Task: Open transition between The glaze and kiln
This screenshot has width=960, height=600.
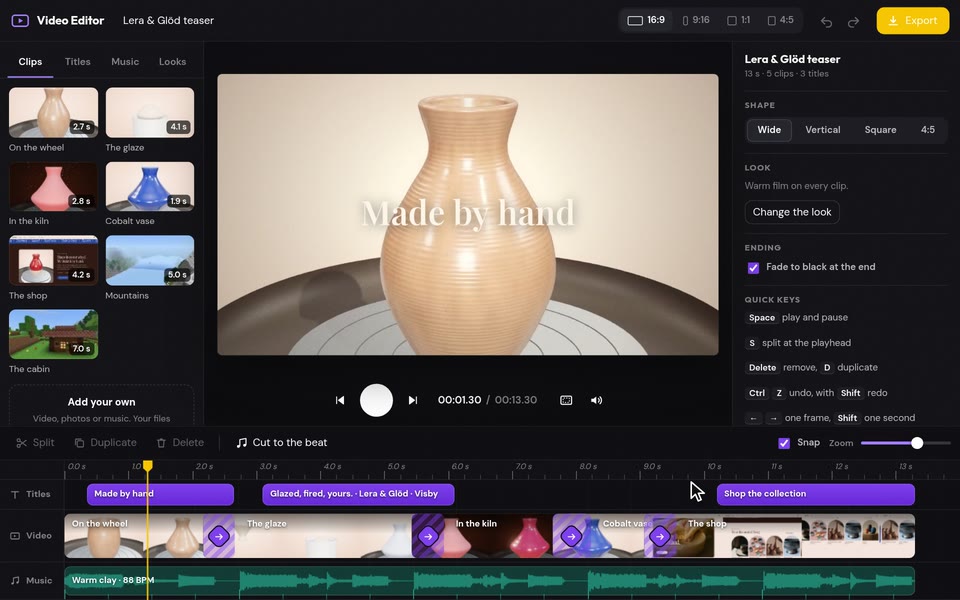Action: tap(428, 536)
